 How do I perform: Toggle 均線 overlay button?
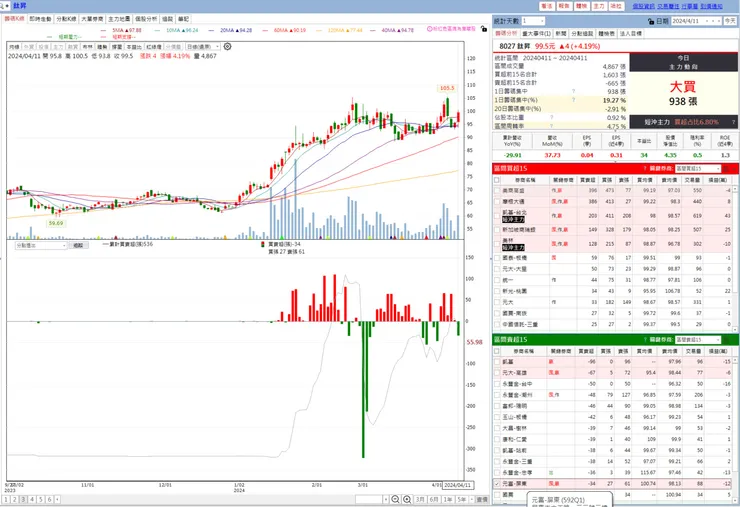pyautogui.click(x=14, y=47)
